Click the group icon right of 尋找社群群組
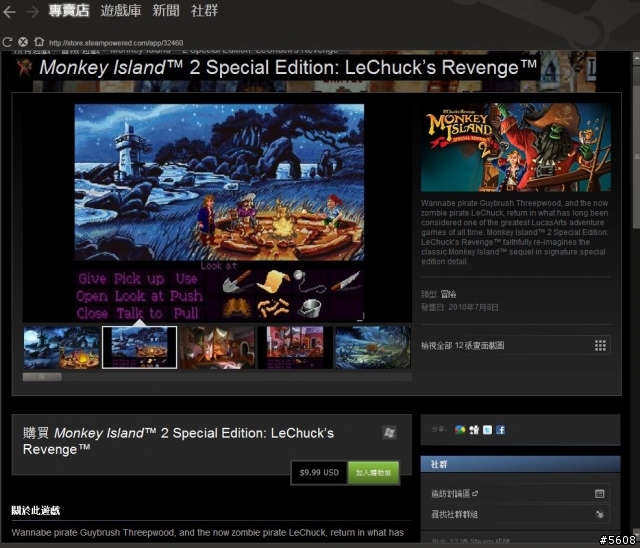Screen dimensions: 640x548 (599, 515)
